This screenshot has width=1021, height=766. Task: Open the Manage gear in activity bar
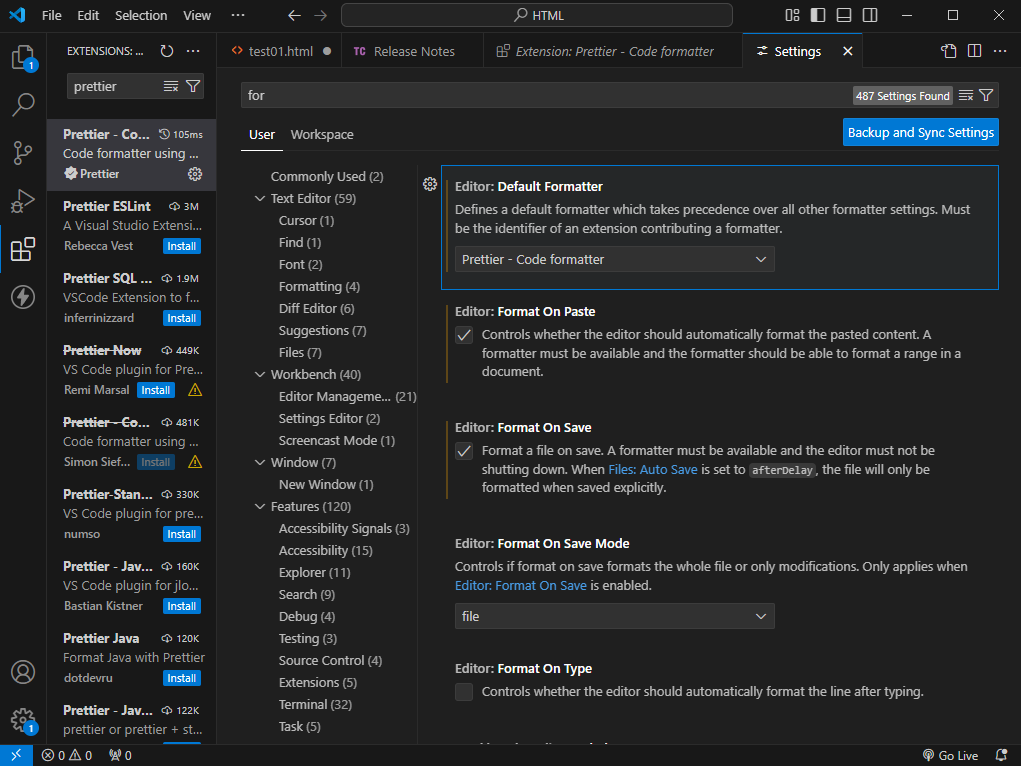pos(23,720)
